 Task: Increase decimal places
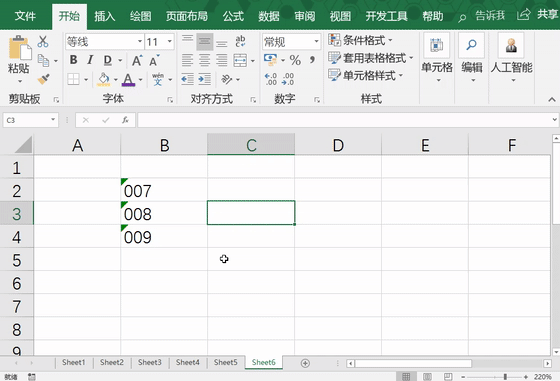coord(271,79)
